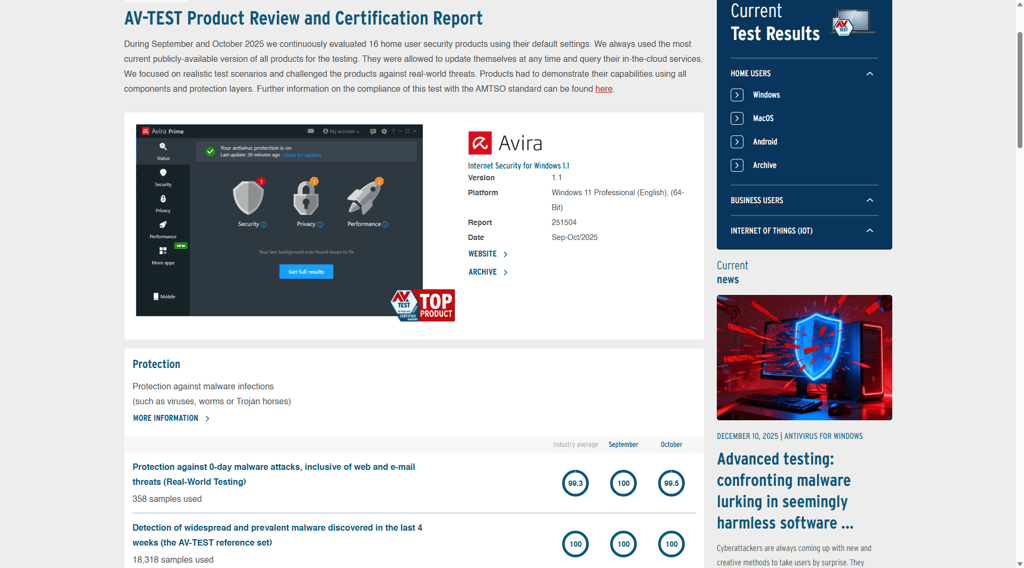
Task: Click the October column header
Action: point(671,445)
